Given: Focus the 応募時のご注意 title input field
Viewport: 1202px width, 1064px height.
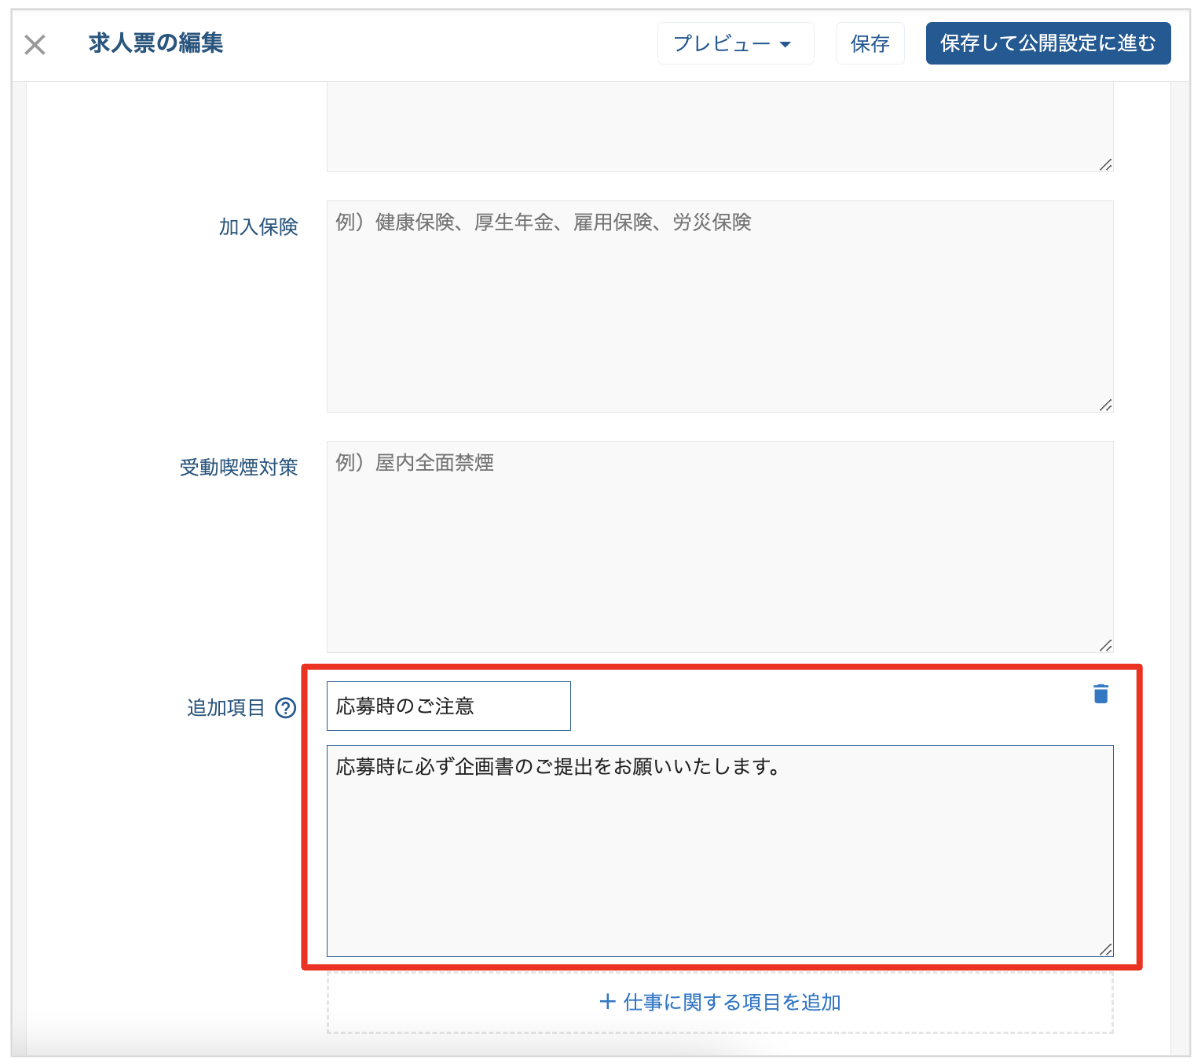Looking at the screenshot, I should pyautogui.click(x=449, y=706).
